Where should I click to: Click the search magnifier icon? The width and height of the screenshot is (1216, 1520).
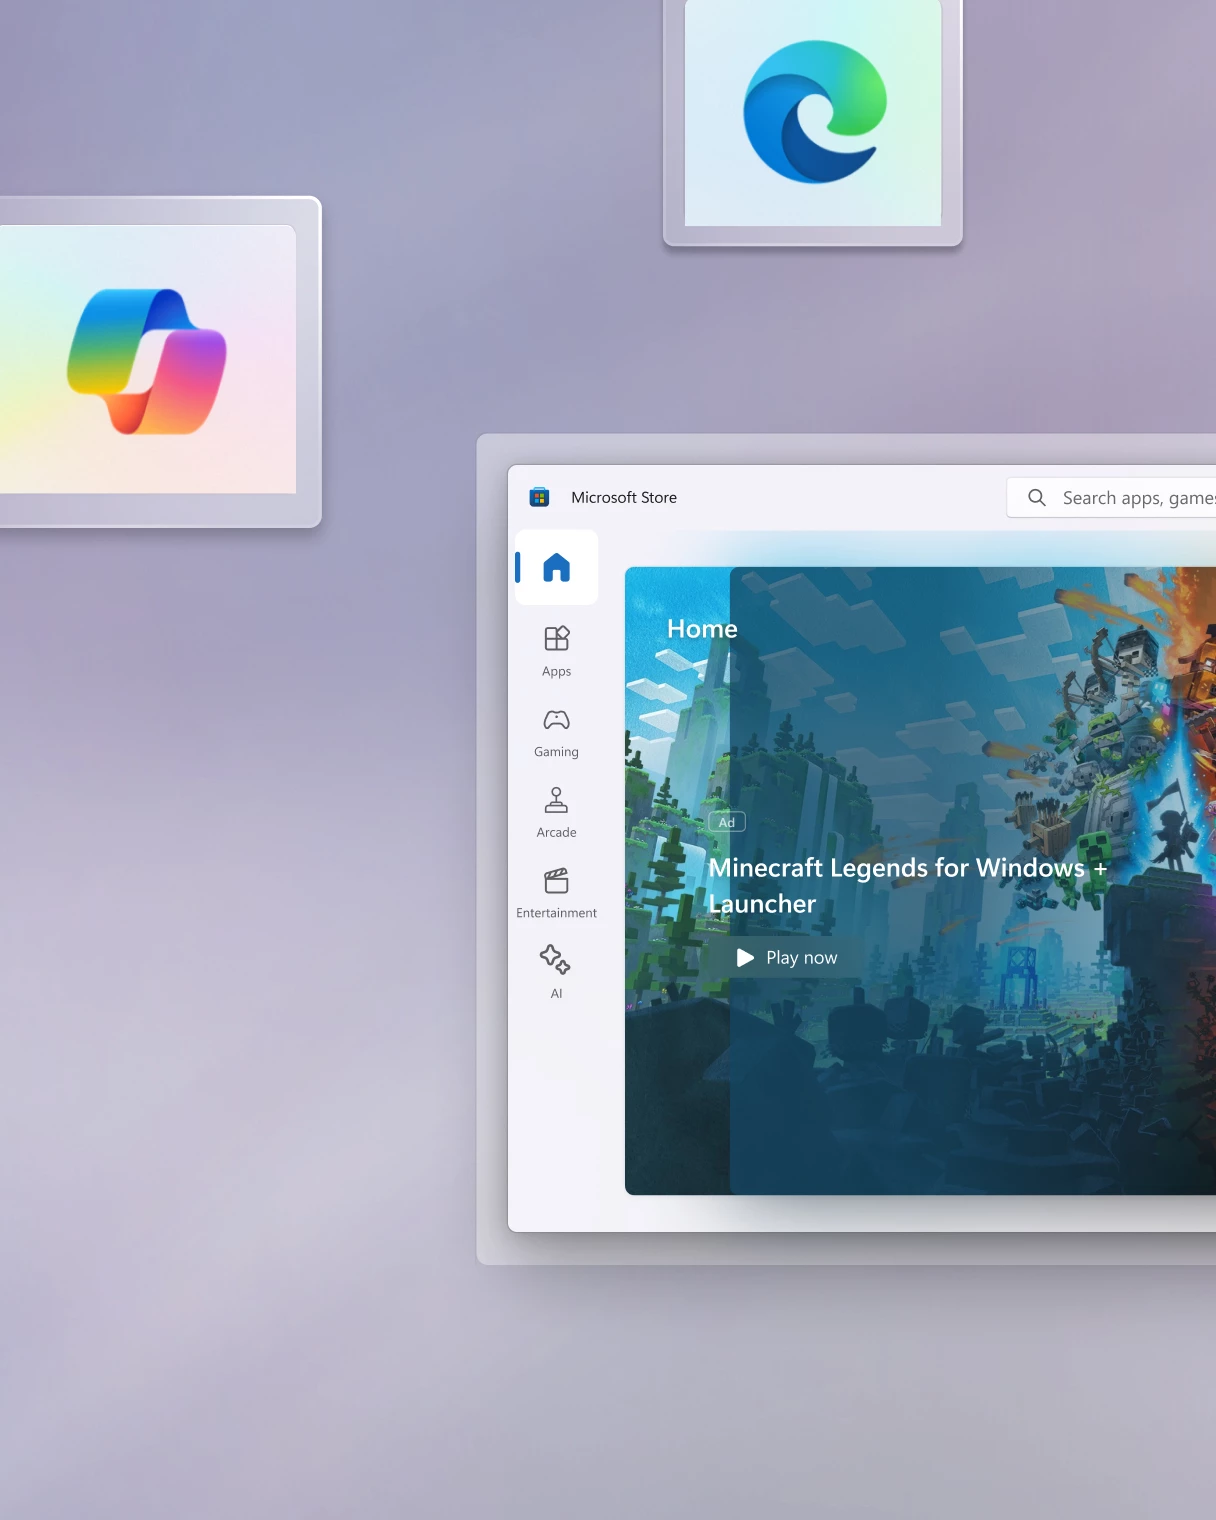point(1036,497)
